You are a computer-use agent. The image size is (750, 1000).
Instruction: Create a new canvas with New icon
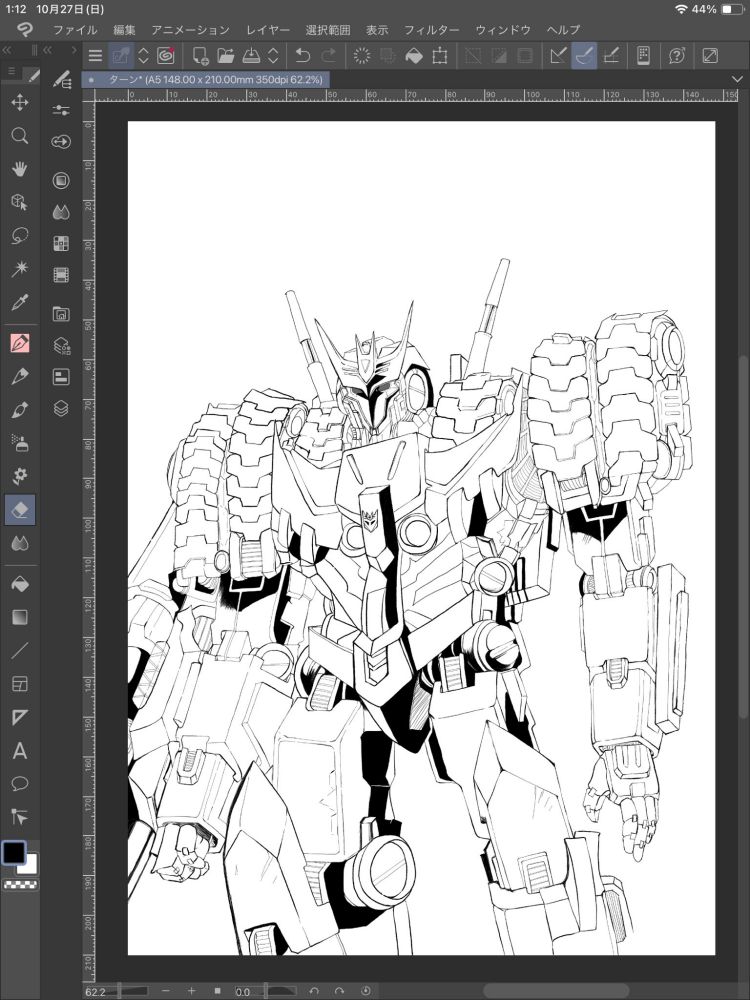[x=200, y=55]
